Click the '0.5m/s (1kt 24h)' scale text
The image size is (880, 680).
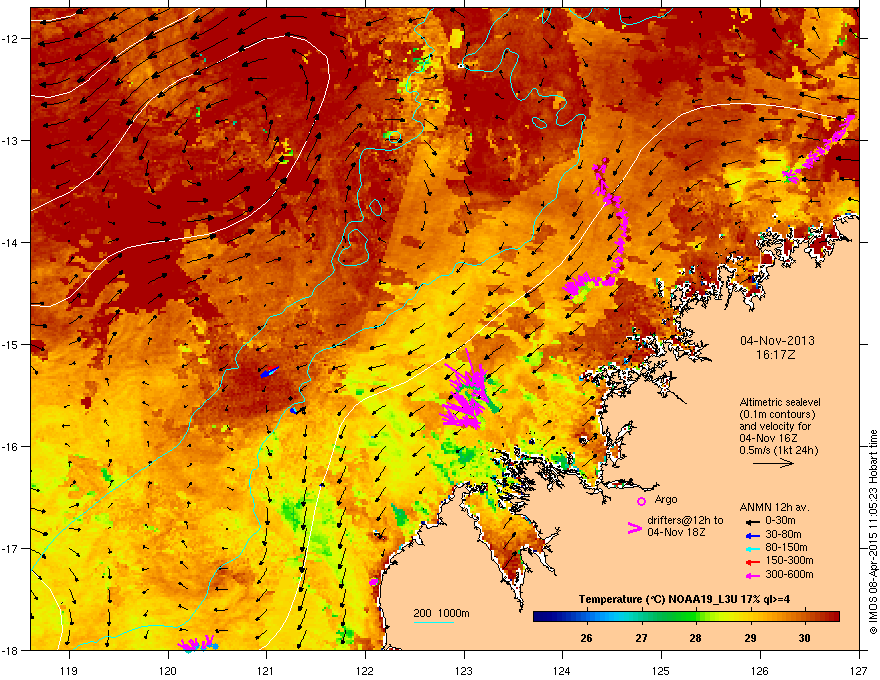pyautogui.click(x=779, y=451)
